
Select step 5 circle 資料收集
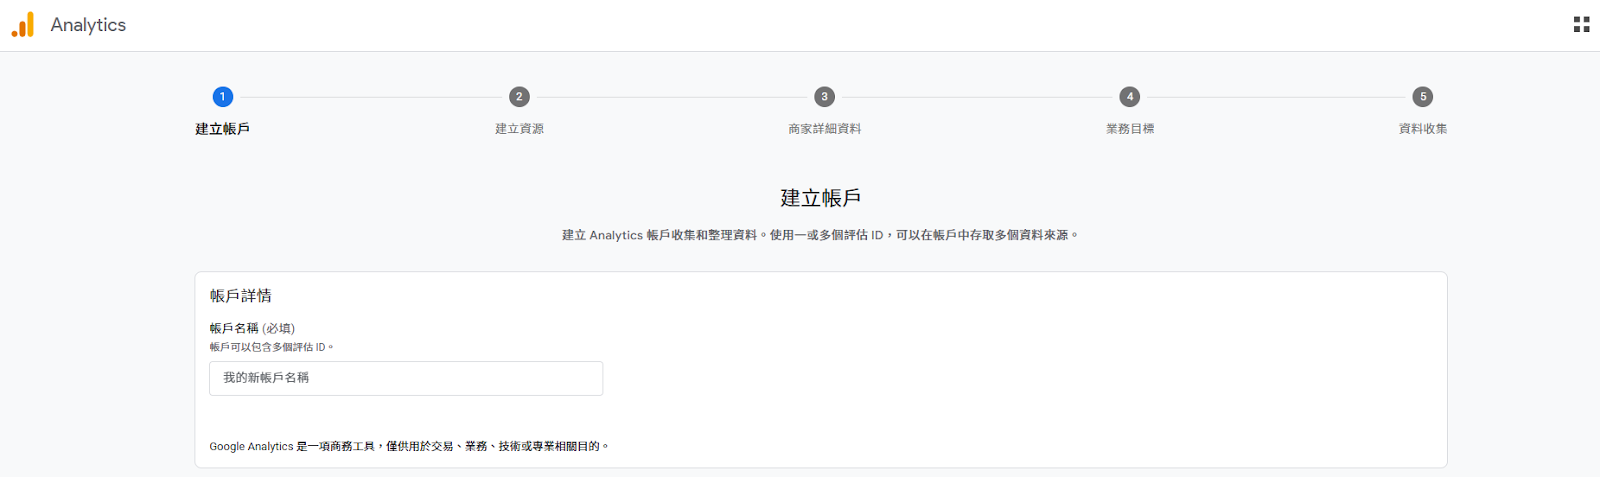(x=1423, y=97)
